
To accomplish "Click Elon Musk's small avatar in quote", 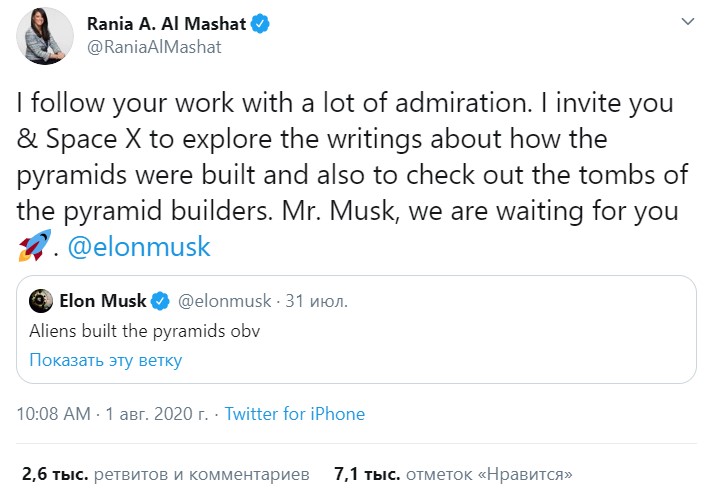I will (x=40, y=301).
